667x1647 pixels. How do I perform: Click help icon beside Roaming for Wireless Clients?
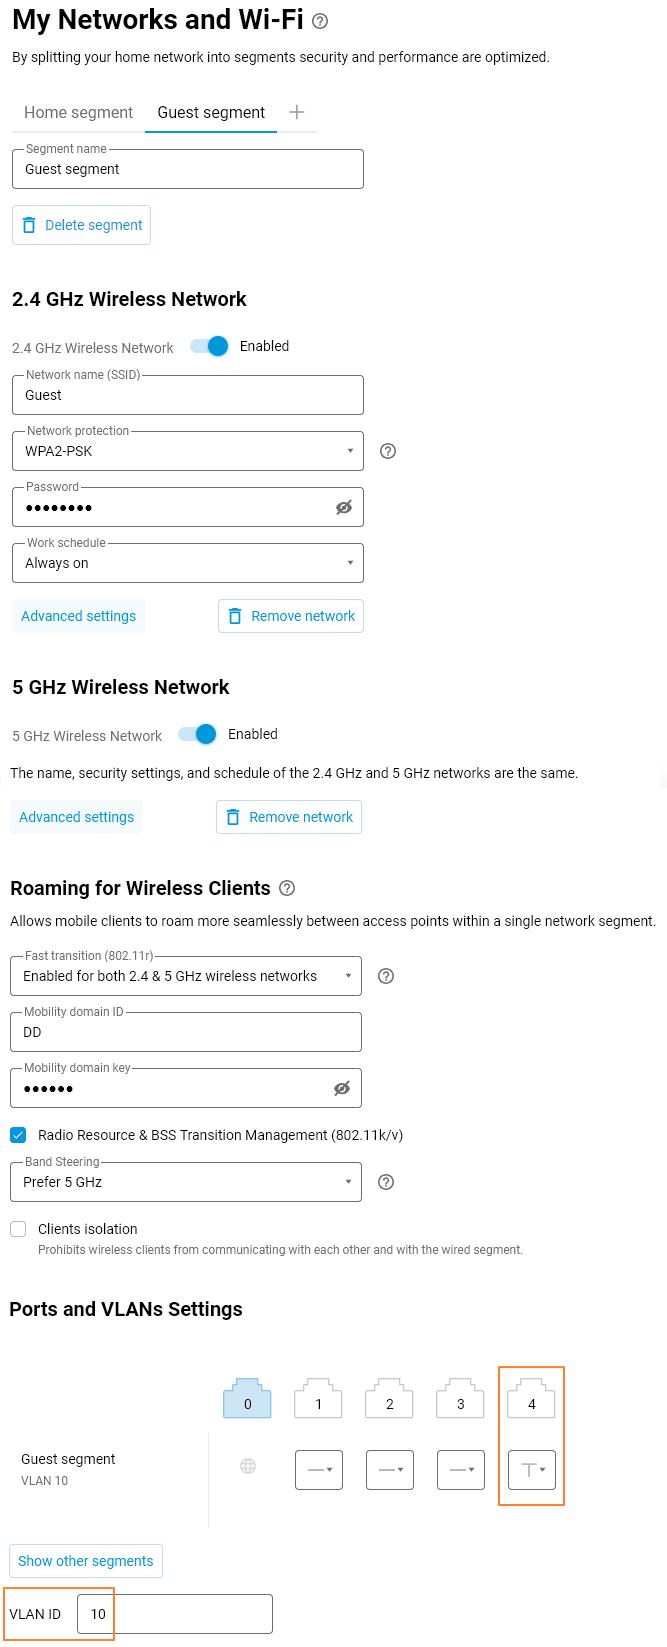[x=287, y=888]
